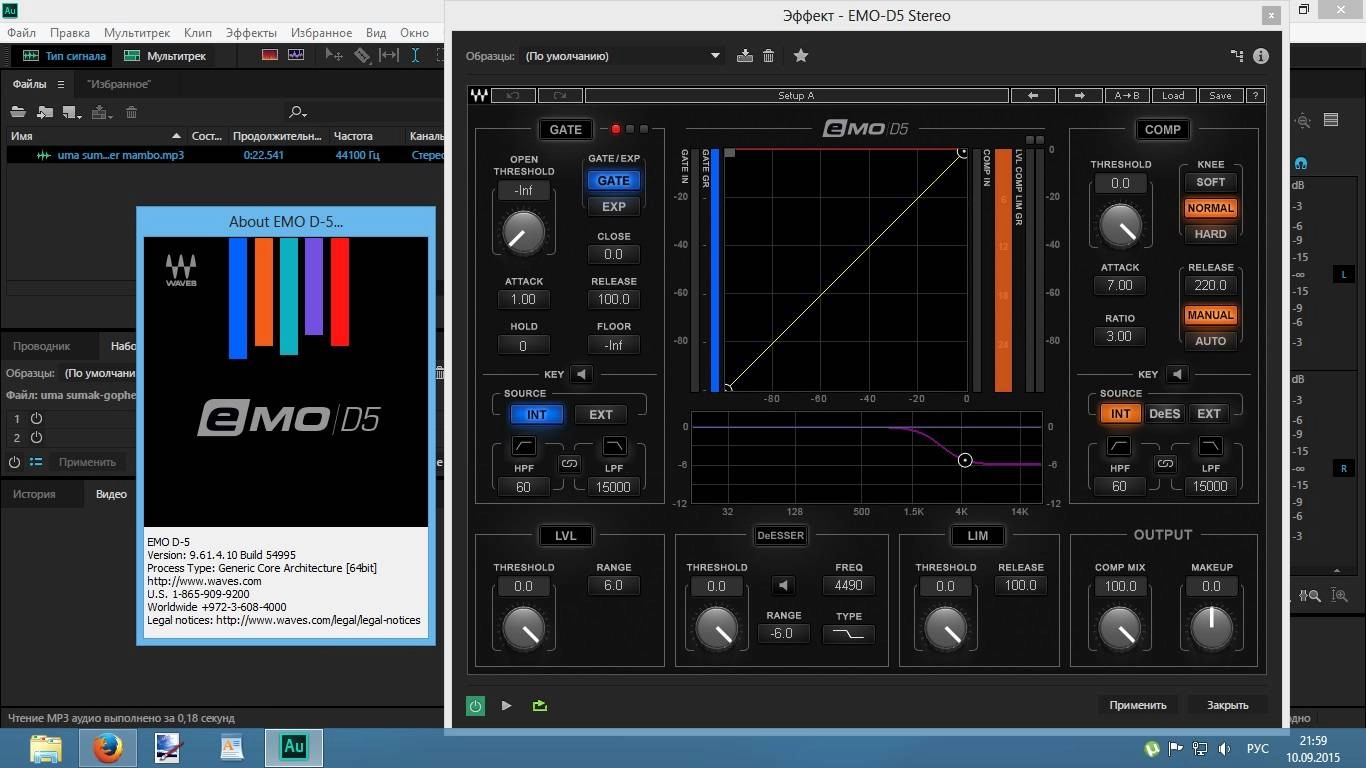Set compressor knee to HARD
Image resolution: width=1366 pixels, height=768 pixels.
click(1210, 234)
